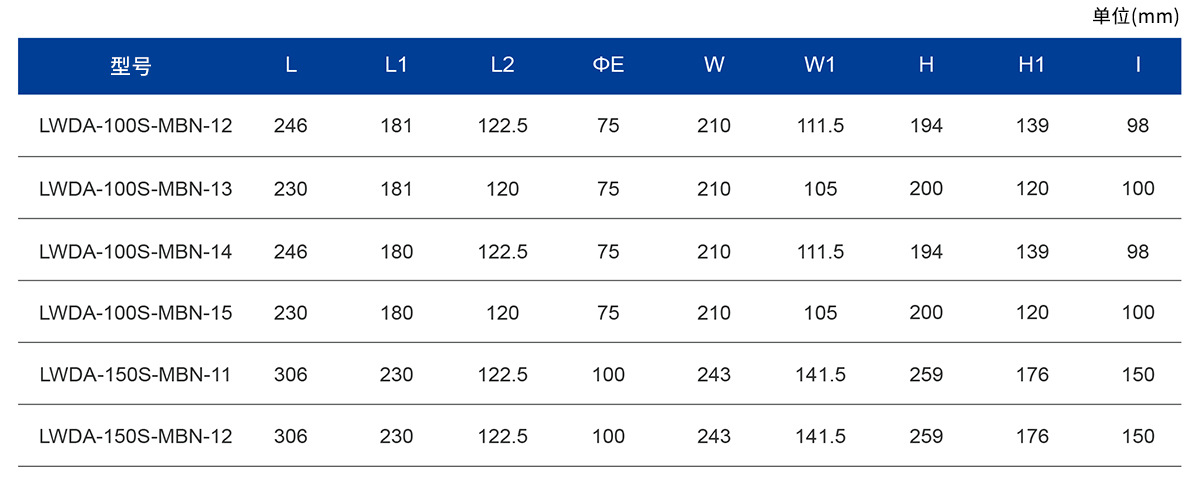Click the H1 column header

click(x=1032, y=66)
